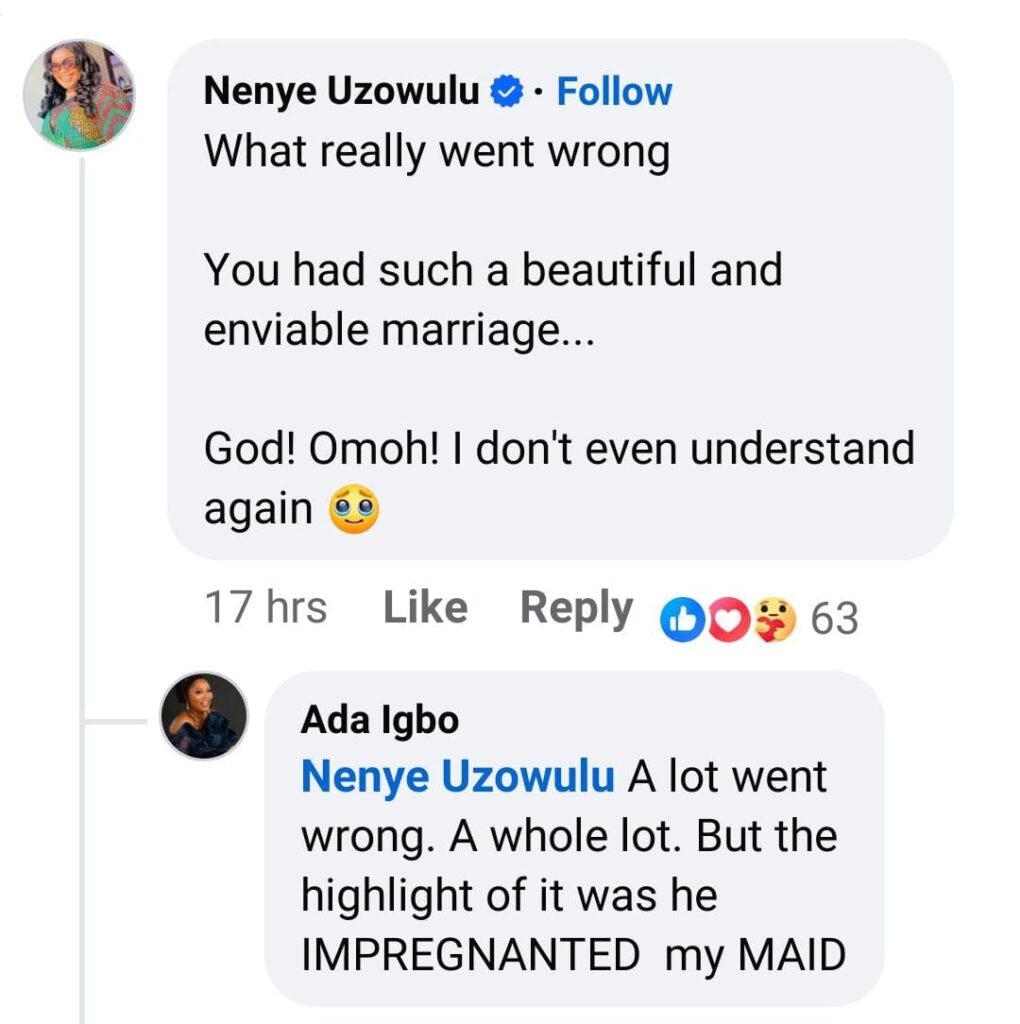The image size is (1020, 1024).
Task: Click the "IMPREGNANTED my MAID" line in reply
Action: click(x=573, y=955)
